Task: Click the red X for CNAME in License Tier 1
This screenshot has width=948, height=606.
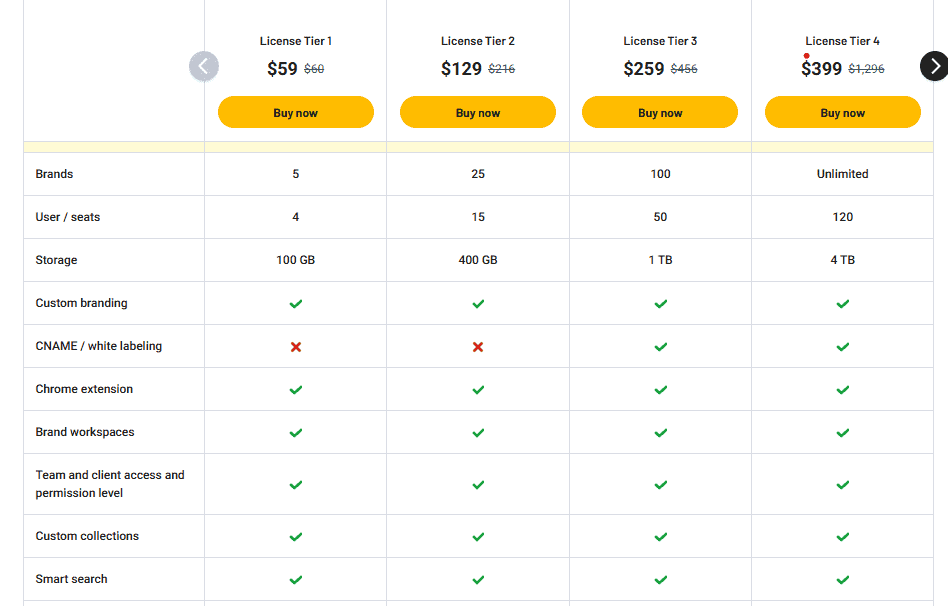Action: (x=295, y=346)
